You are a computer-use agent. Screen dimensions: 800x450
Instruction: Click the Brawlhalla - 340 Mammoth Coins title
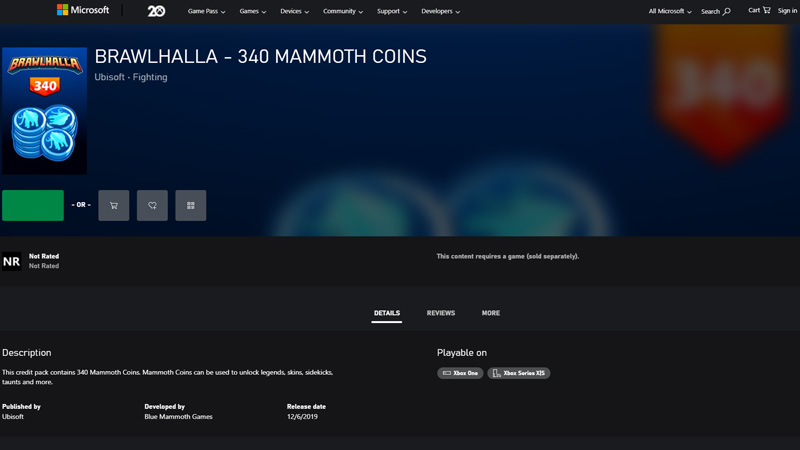(x=260, y=56)
